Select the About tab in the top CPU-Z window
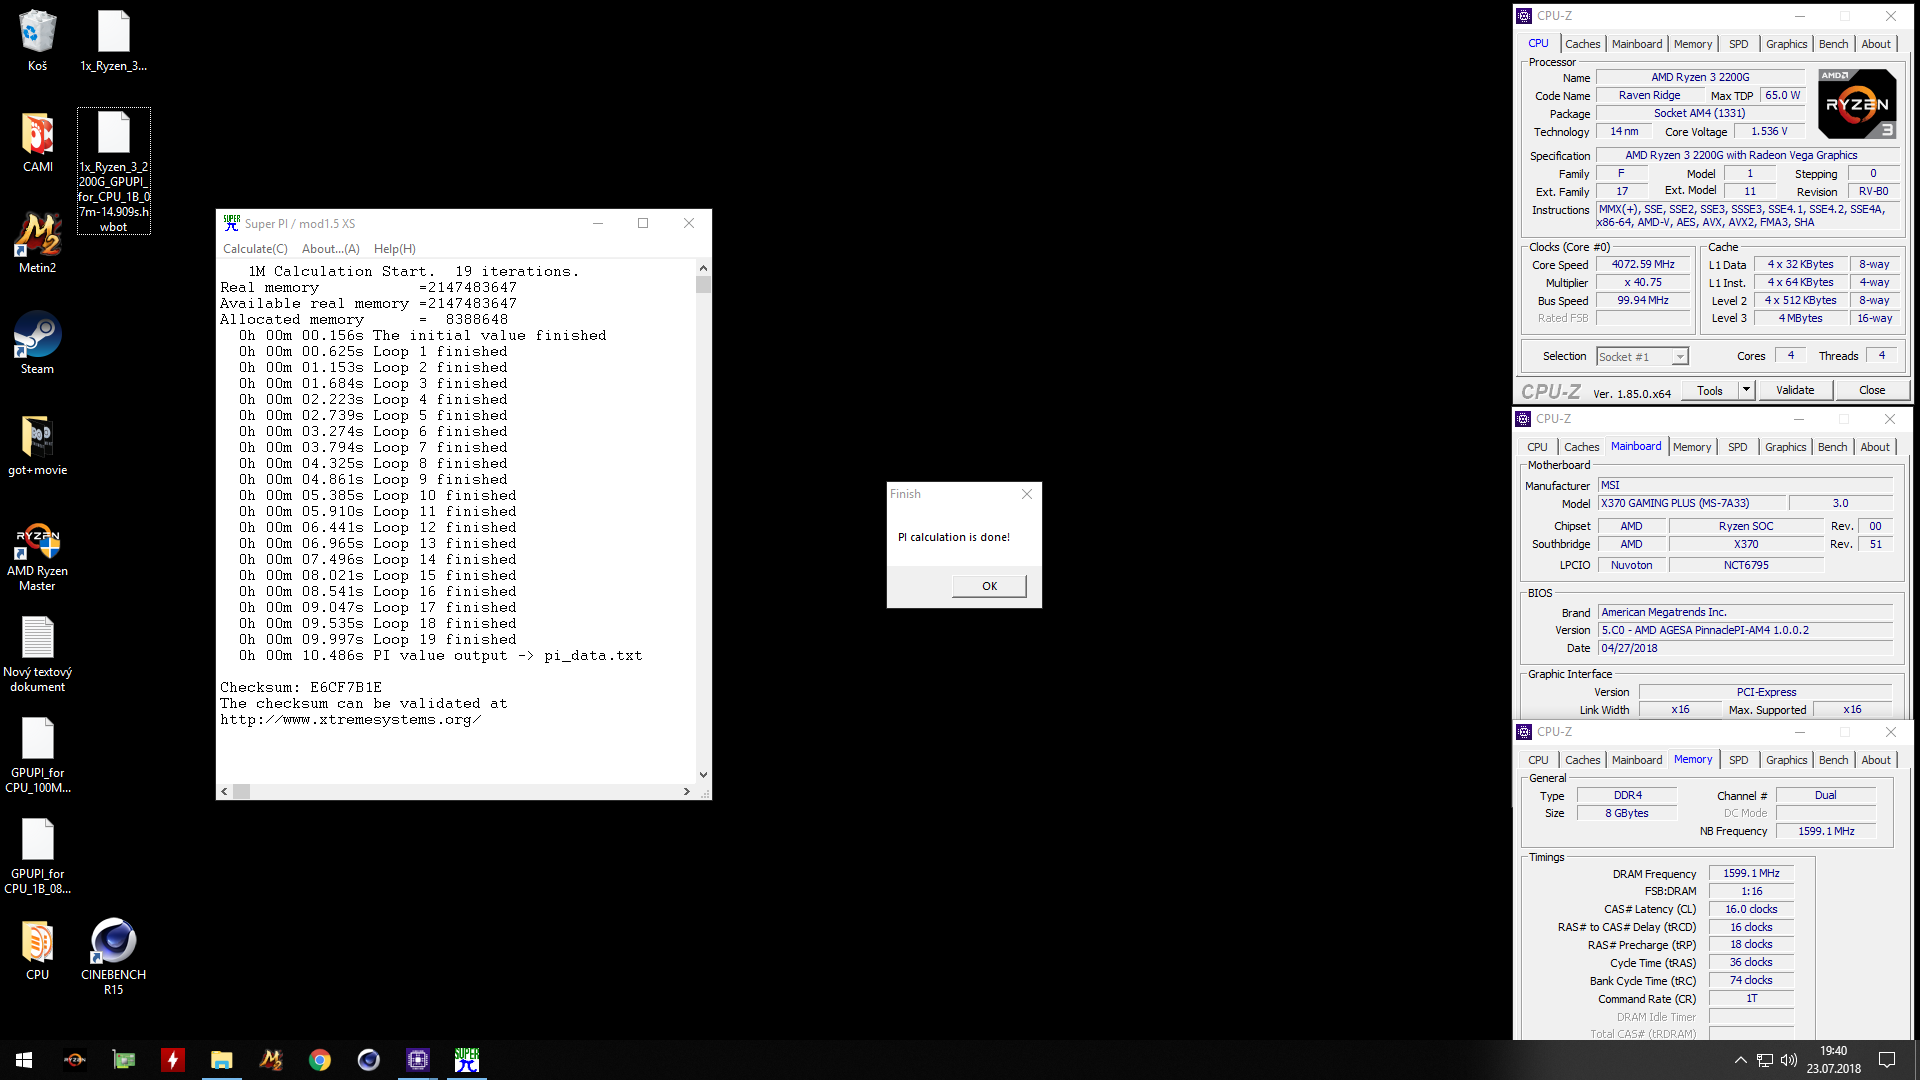Image resolution: width=1920 pixels, height=1080 pixels. (1876, 44)
